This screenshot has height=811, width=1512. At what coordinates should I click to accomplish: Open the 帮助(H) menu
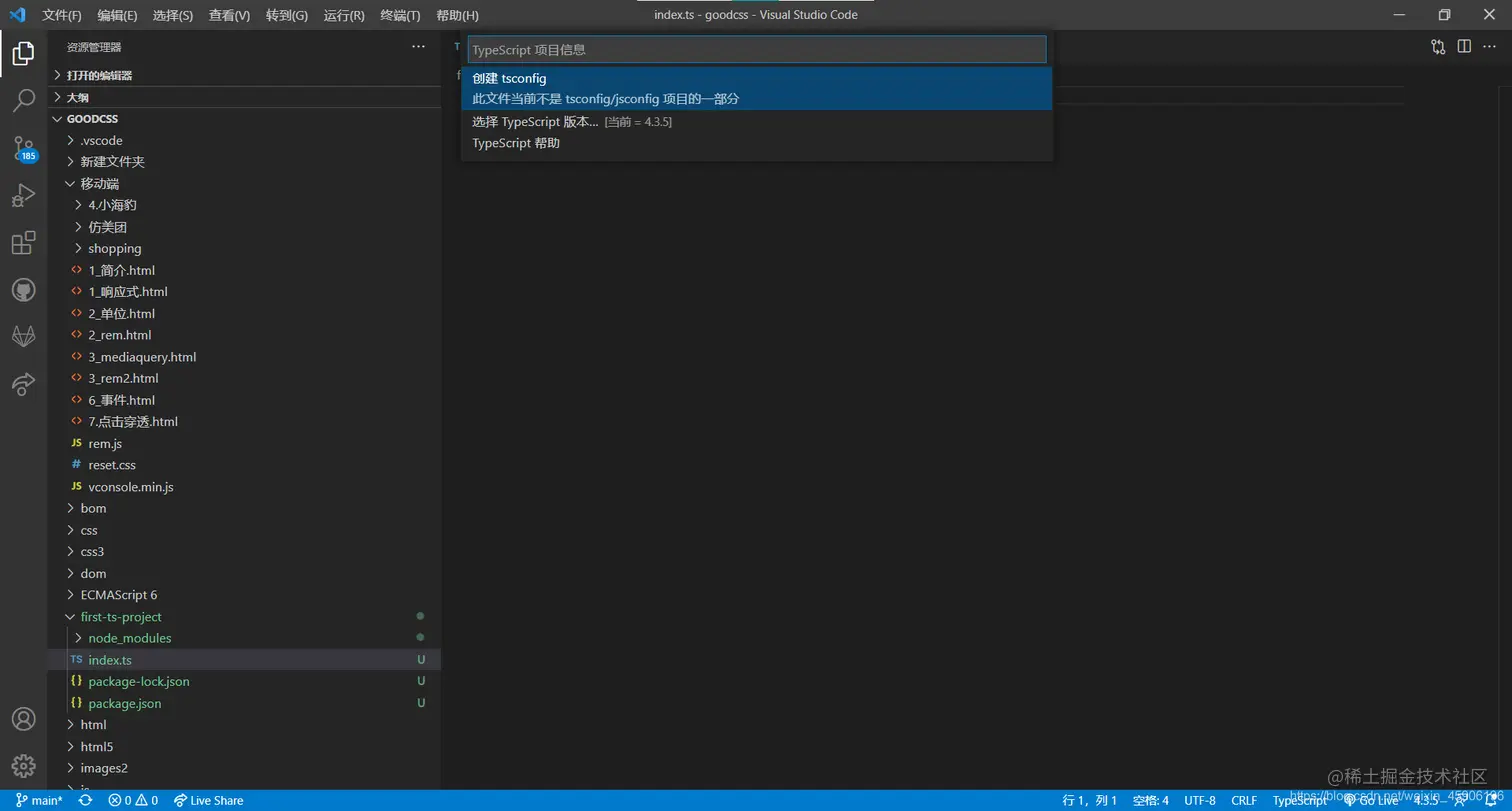click(x=457, y=15)
